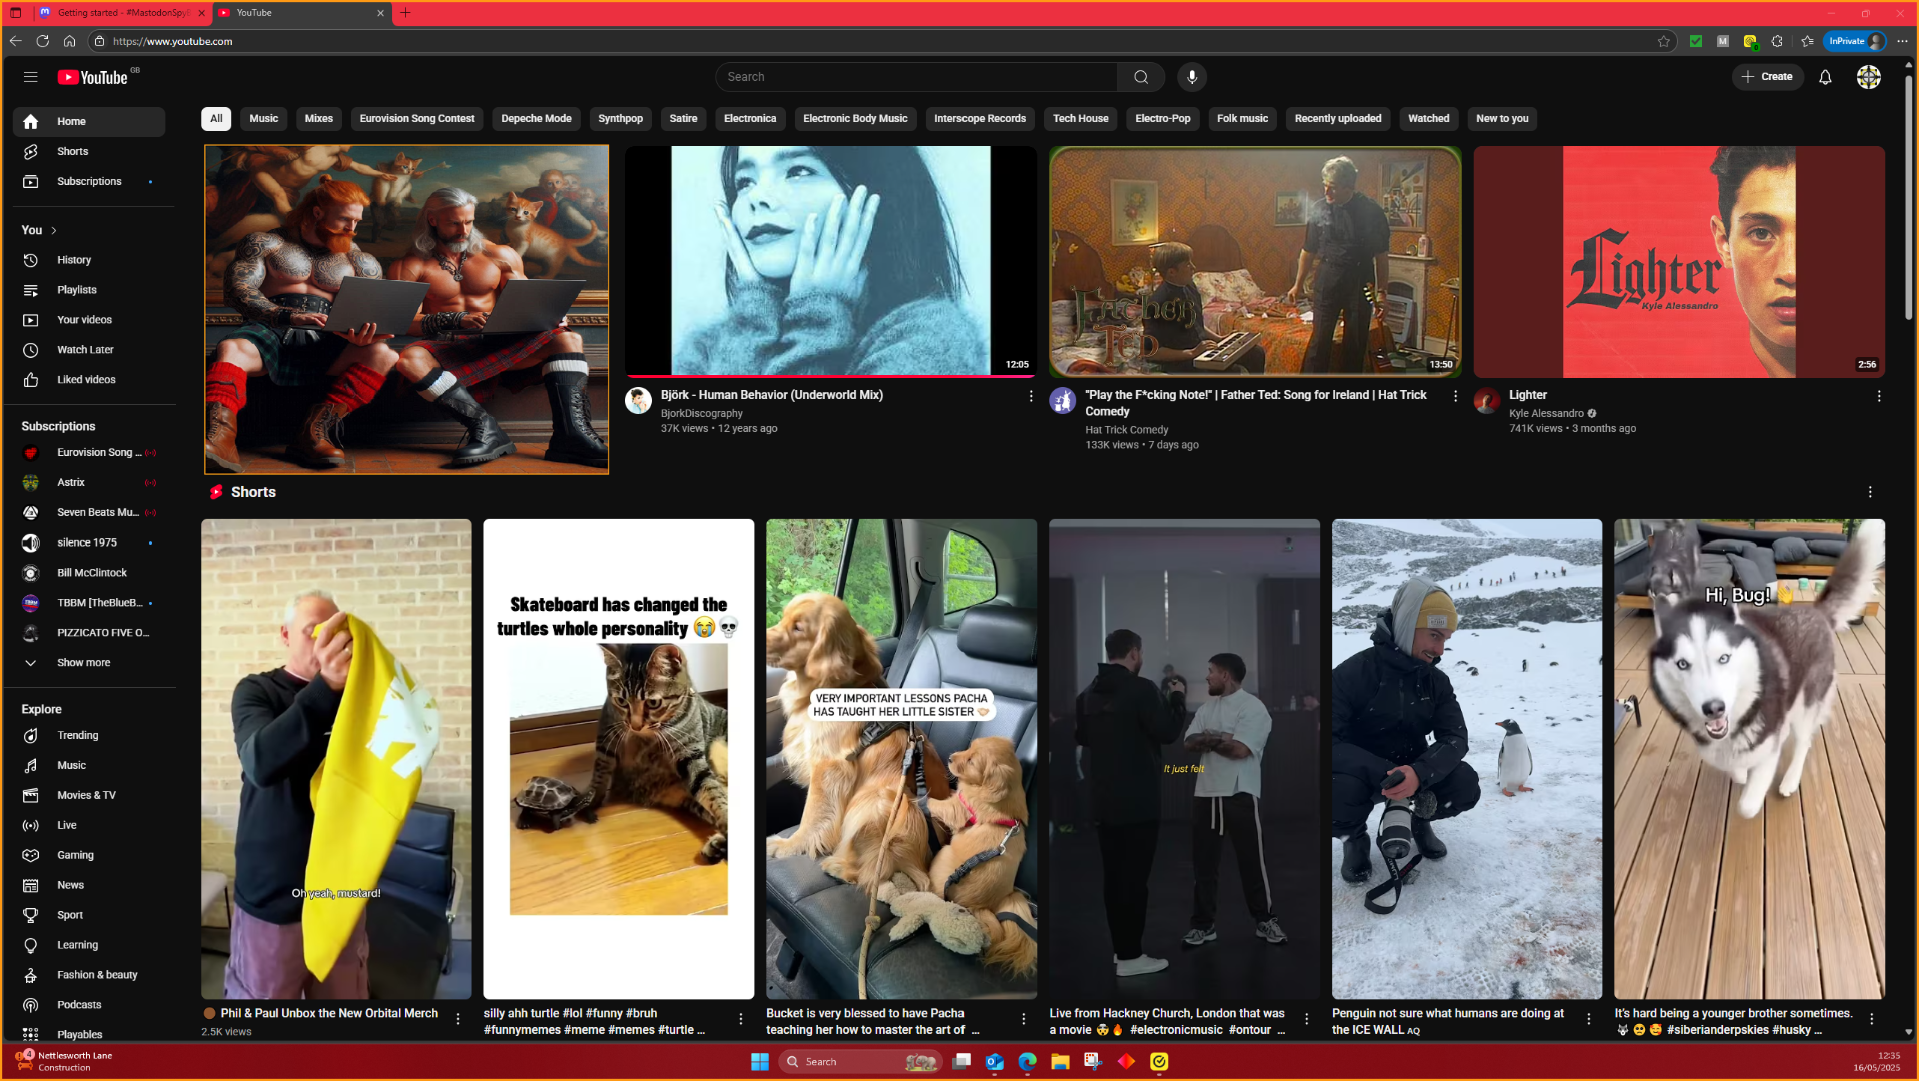Open the Shorts shelf options menu

1869,492
